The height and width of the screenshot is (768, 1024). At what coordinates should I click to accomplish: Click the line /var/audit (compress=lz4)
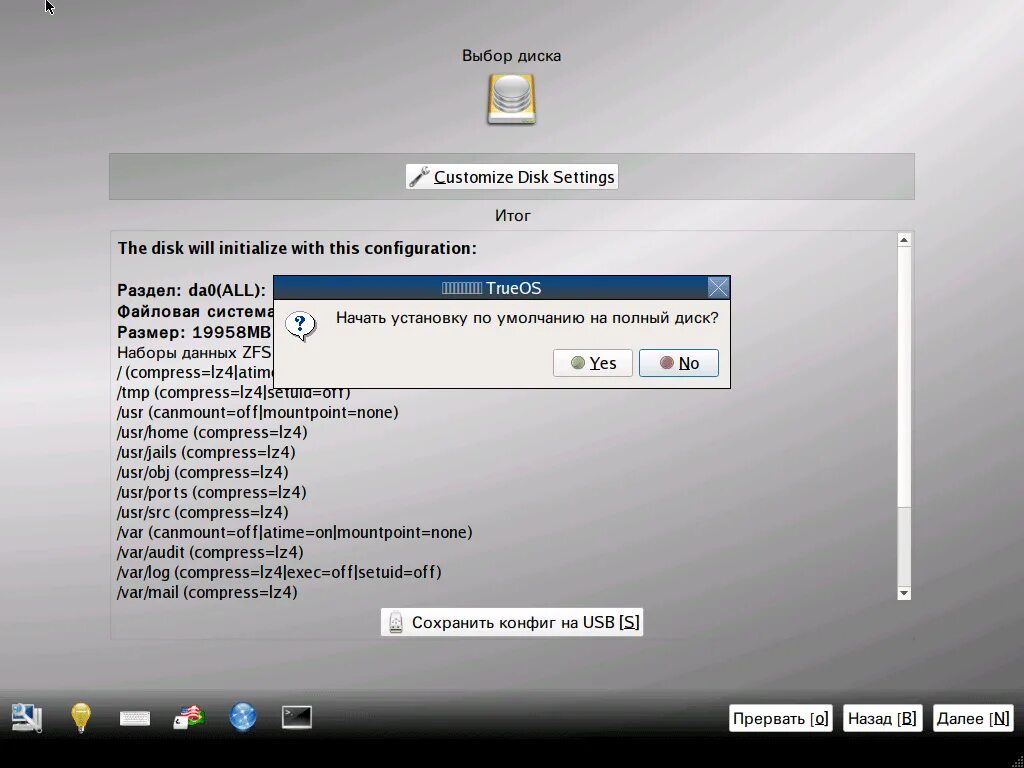pos(210,552)
